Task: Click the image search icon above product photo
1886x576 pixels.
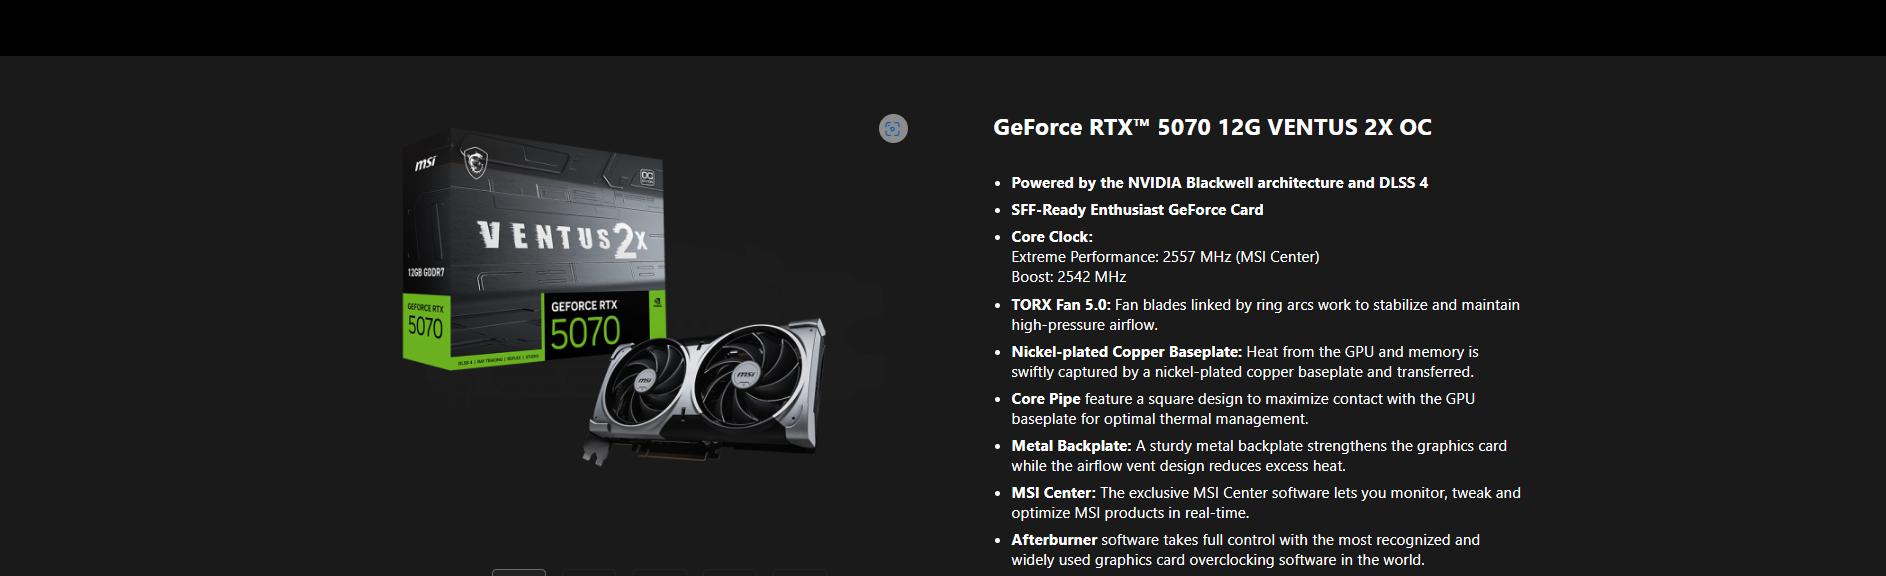Action: [893, 128]
